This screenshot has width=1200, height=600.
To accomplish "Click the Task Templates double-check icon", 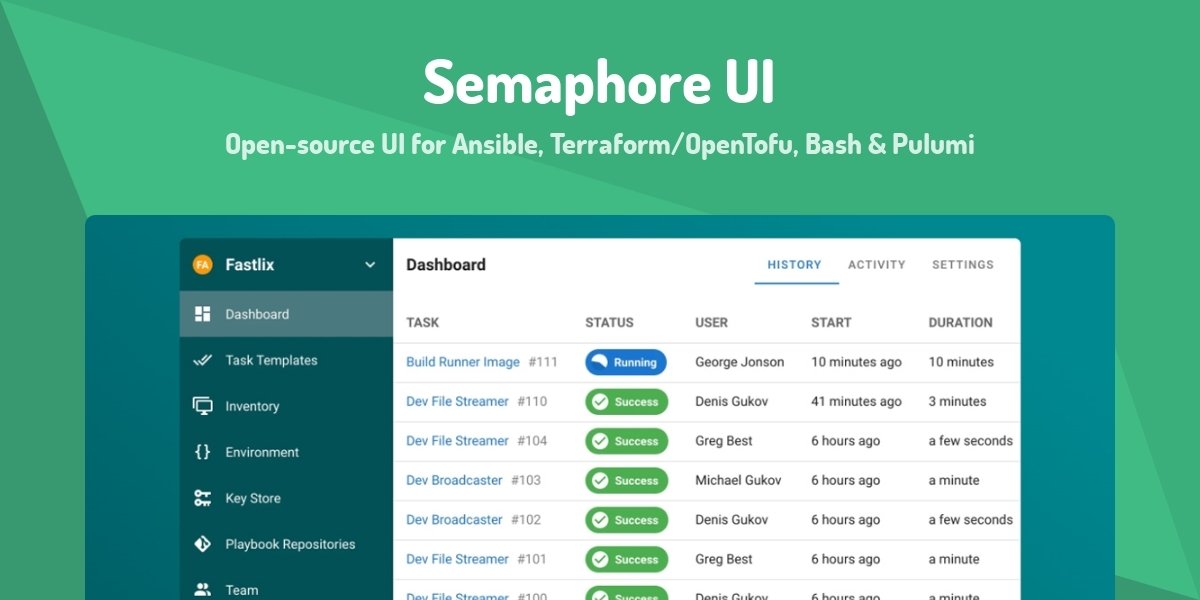I will pyautogui.click(x=202, y=360).
